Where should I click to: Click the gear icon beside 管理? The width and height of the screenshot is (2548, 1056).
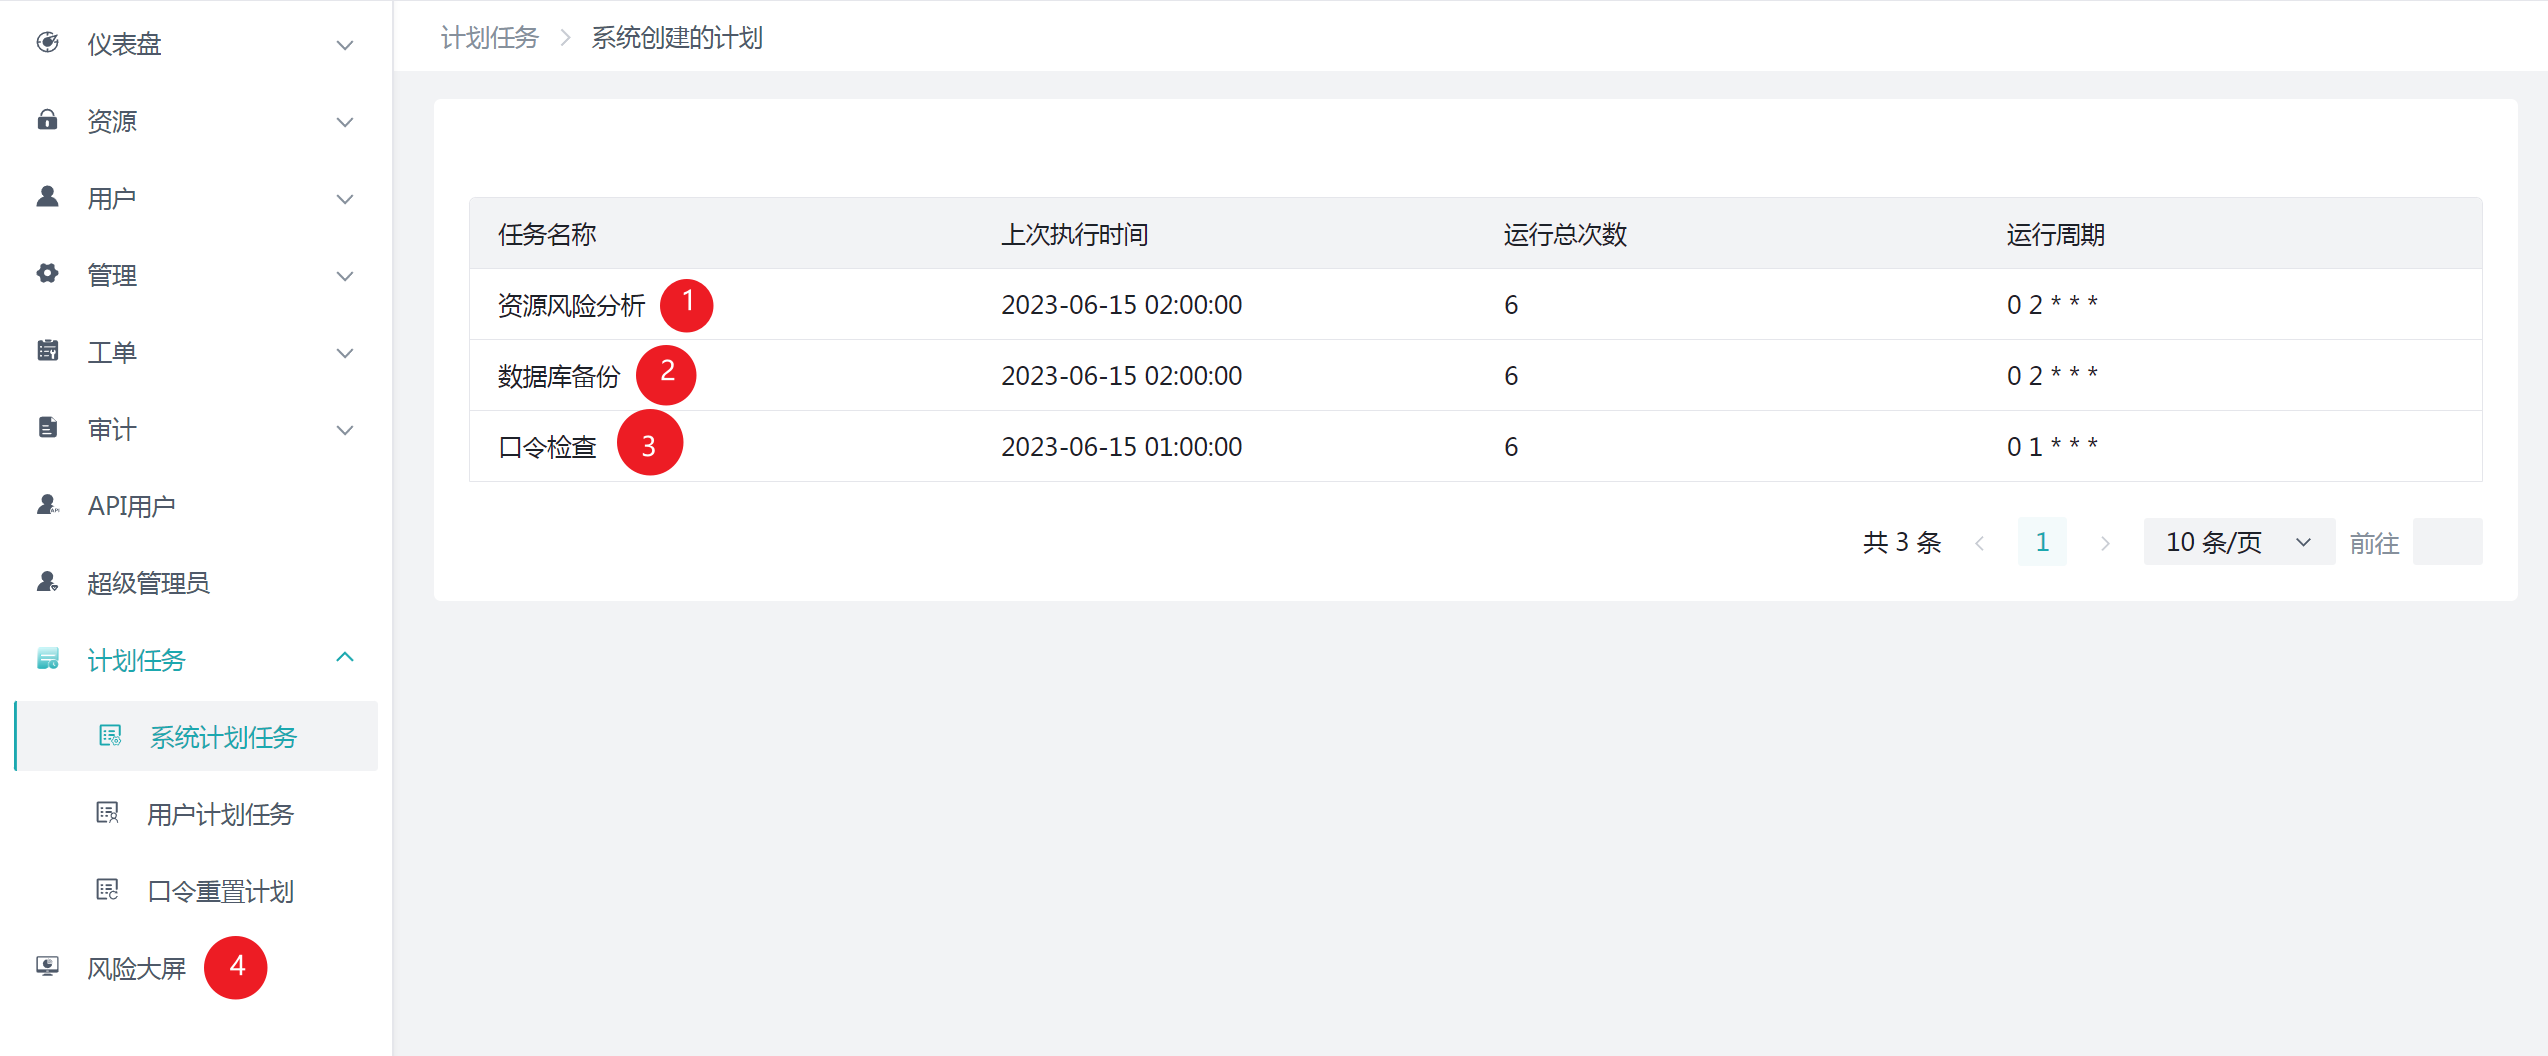tap(47, 274)
